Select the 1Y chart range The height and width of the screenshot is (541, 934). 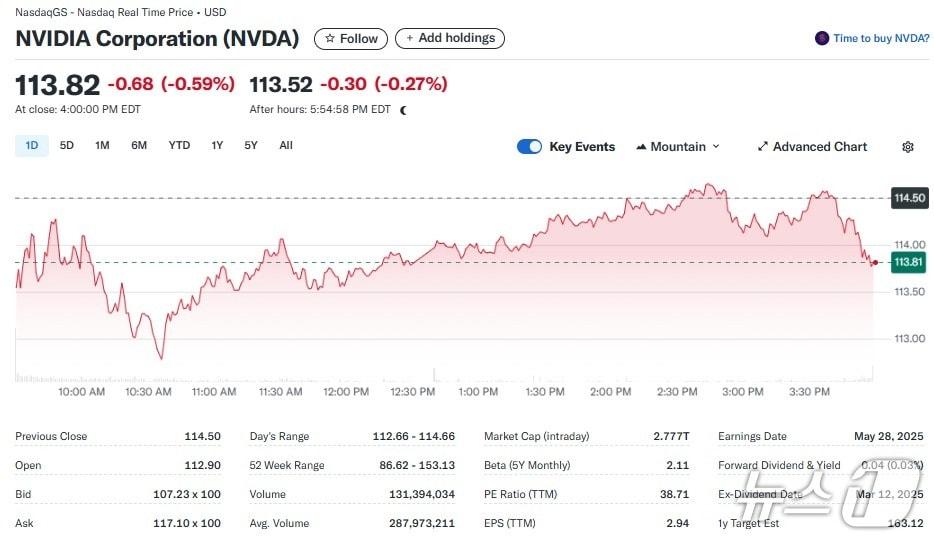coord(217,146)
